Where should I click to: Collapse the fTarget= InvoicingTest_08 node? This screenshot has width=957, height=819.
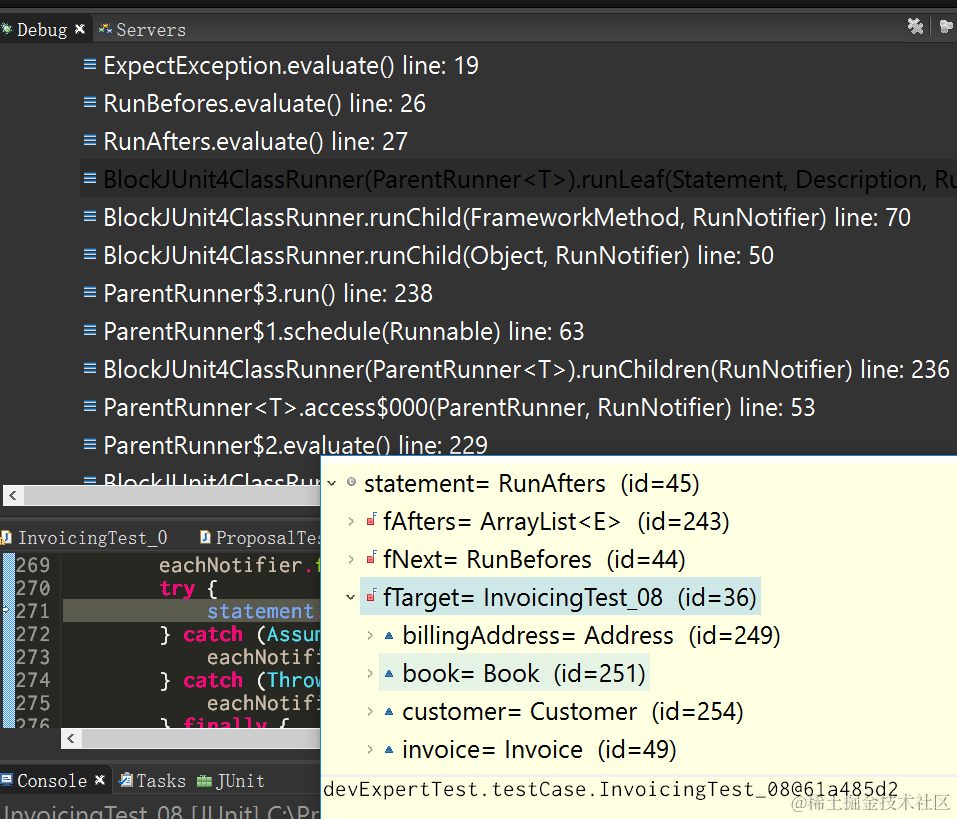click(351, 597)
